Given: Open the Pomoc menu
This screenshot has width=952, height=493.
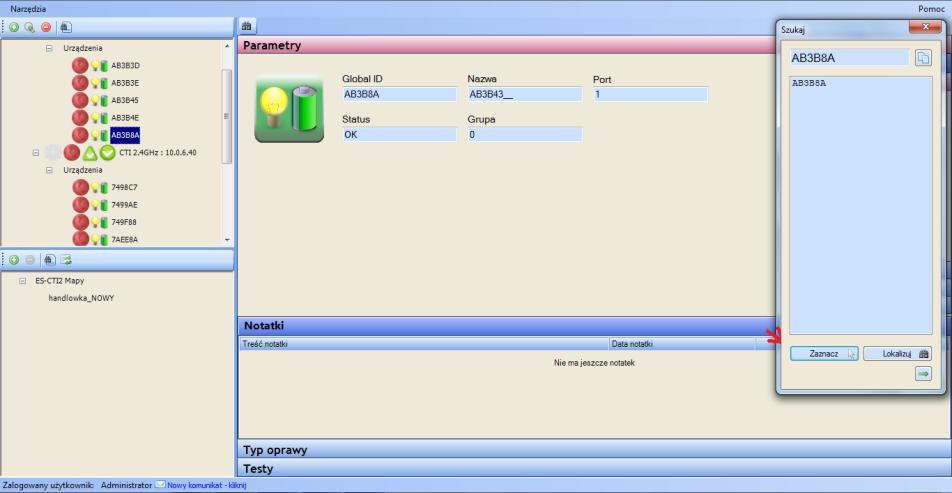Looking at the screenshot, I should click(x=933, y=9).
